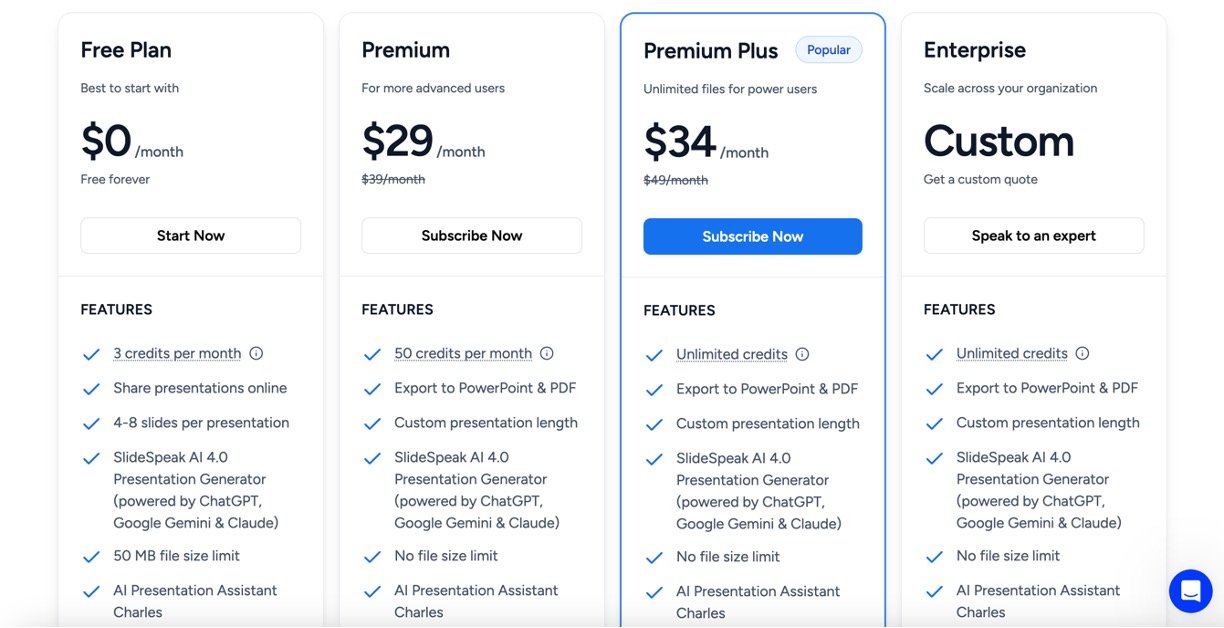
Task: Click Speak to an expert button
Action: (x=1033, y=236)
